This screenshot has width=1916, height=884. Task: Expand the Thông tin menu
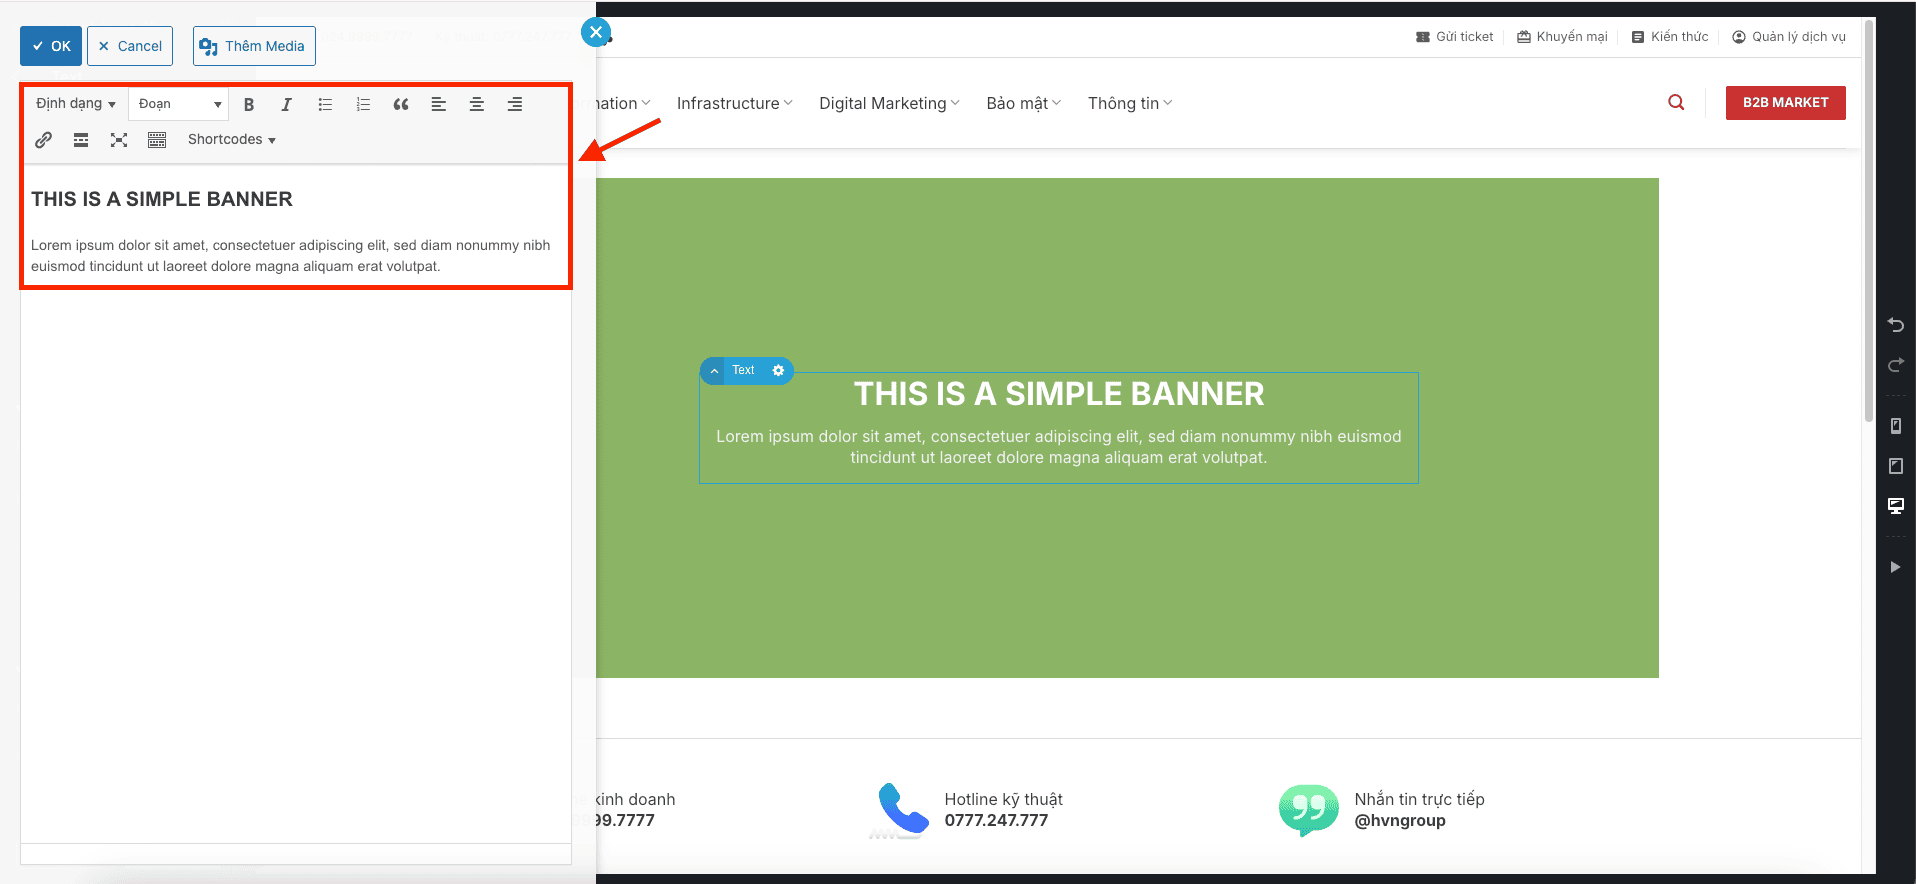(x=1130, y=103)
